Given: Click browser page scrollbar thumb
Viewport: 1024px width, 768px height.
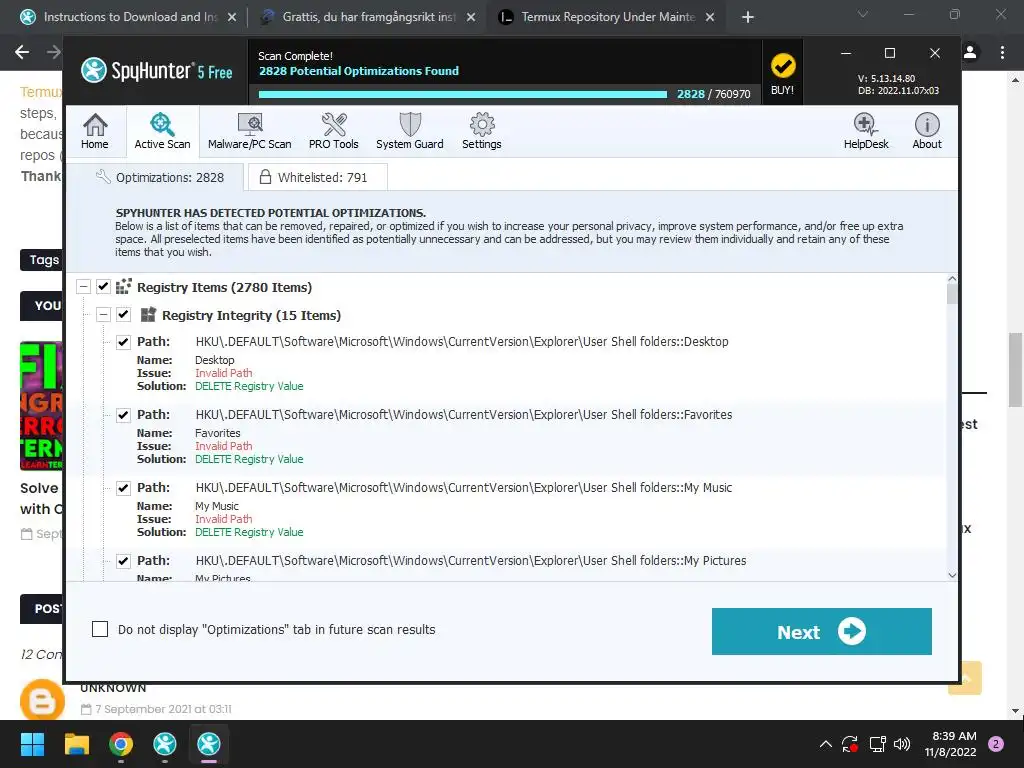Looking at the screenshot, I should (1015, 370).
